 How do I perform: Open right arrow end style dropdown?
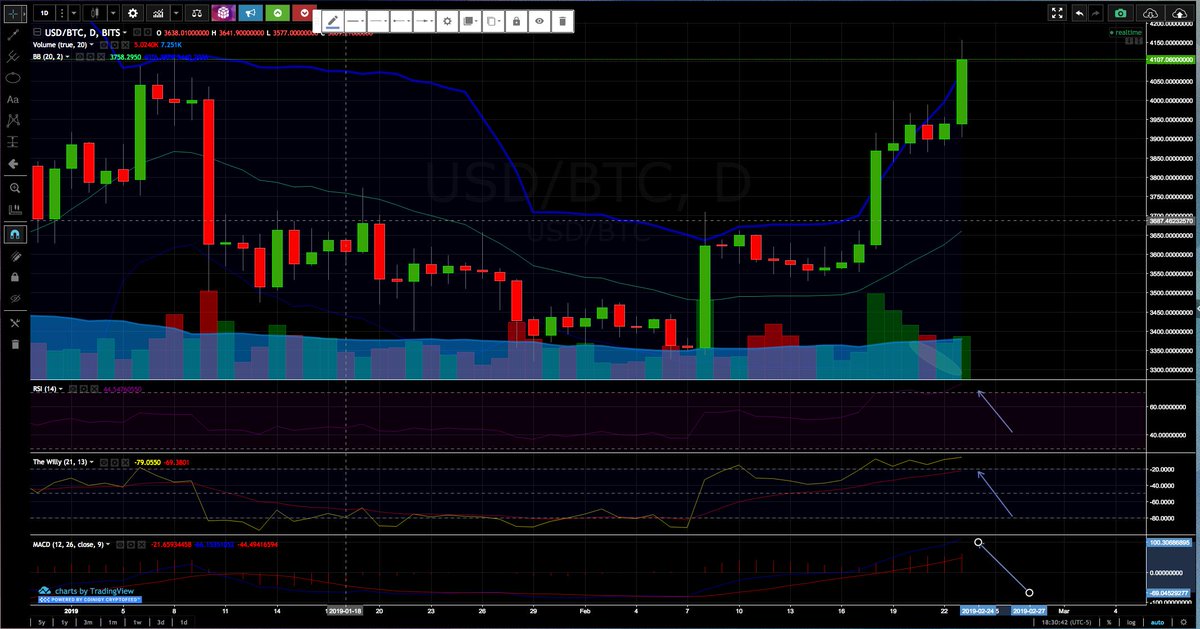click(424, 22)
